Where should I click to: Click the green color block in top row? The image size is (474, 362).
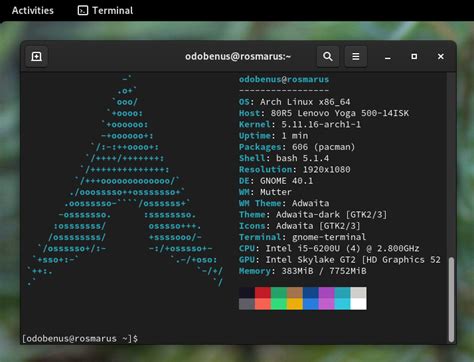279,293
